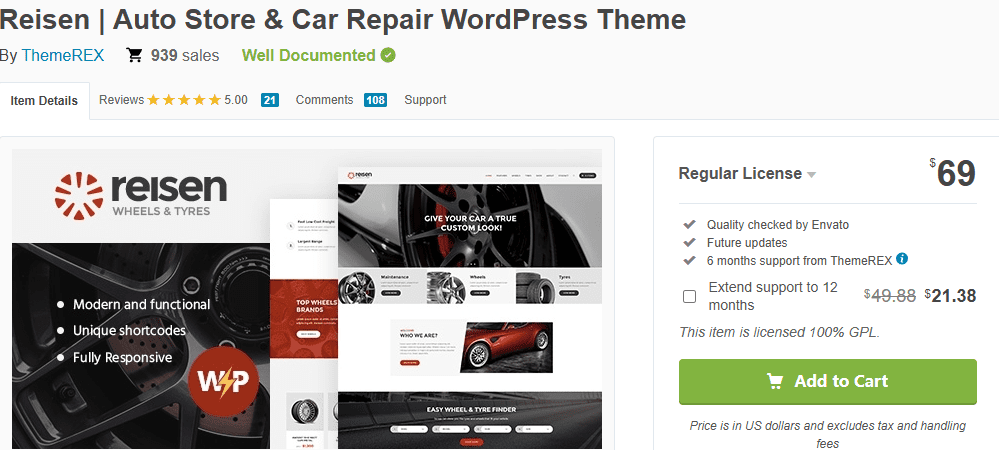The width and height of the screenshot is (999, 450).
Task: Click the 5.00 rating value
Action: [x=236, y=100]
